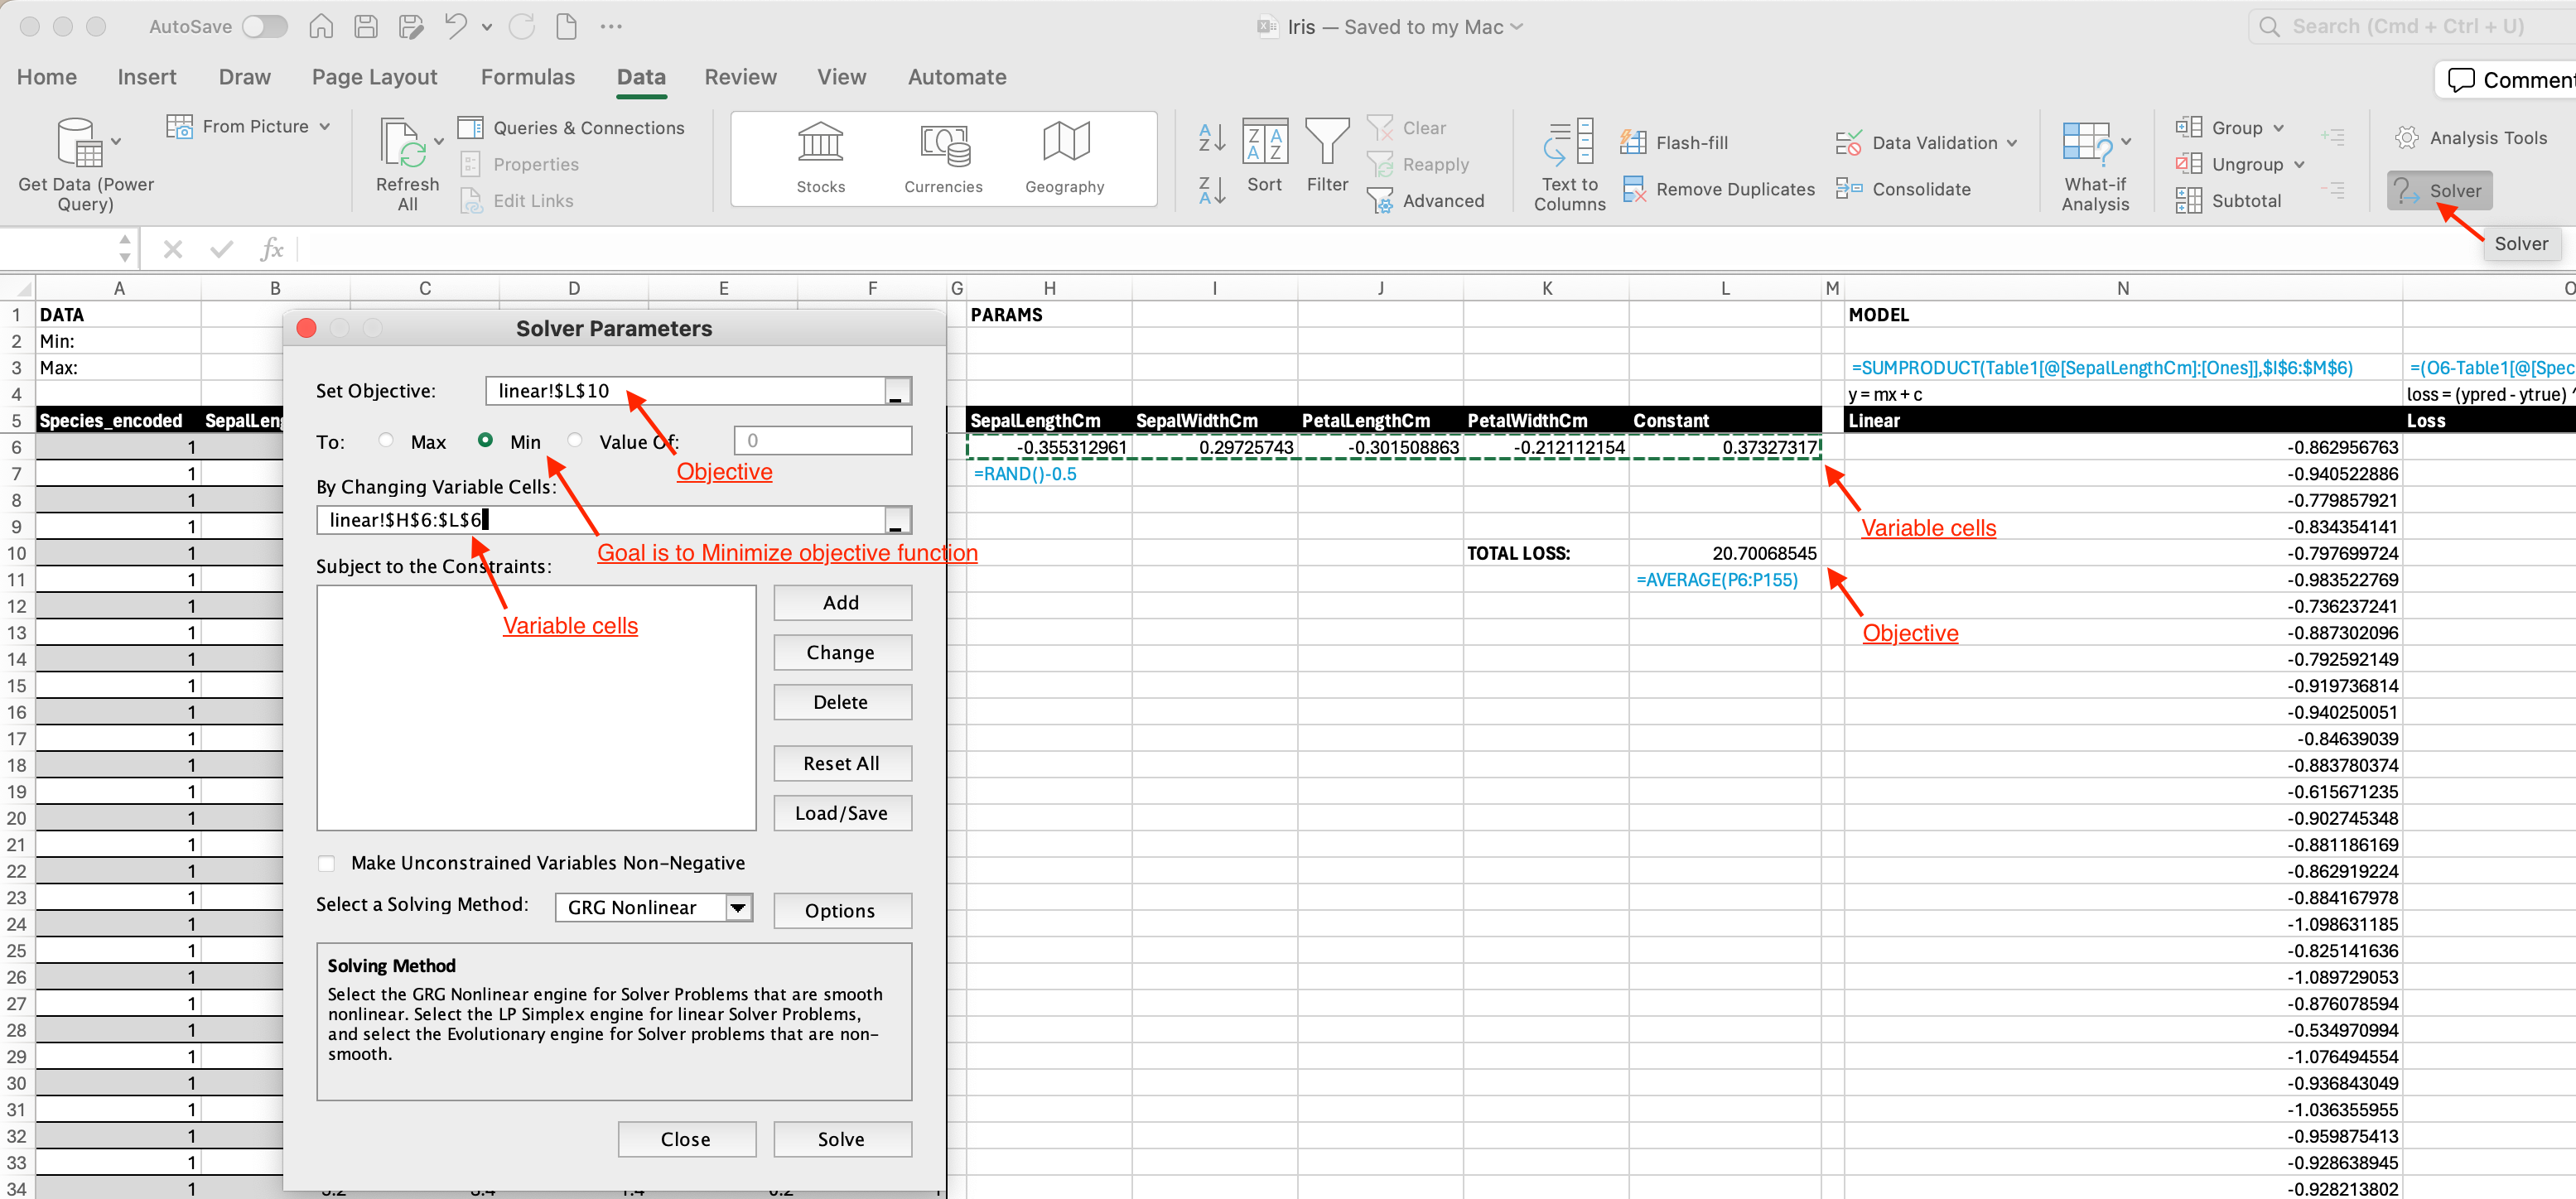Image resolution: width=2576 pixels, height=1199 pixels.
Task: Open the Home icon in title bar
Action: (321, 26)
